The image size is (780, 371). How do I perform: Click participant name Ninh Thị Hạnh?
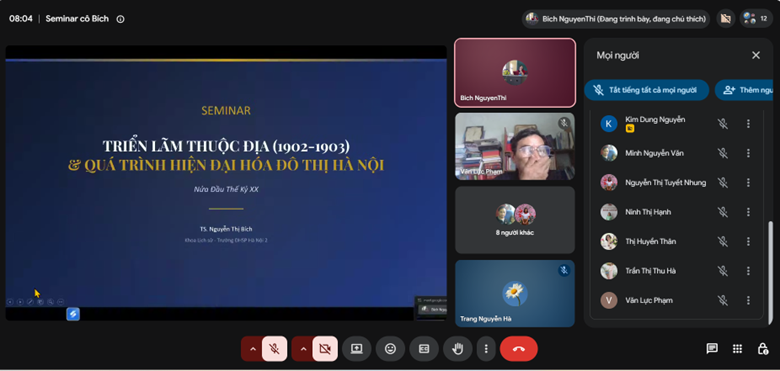[x=648, y=212]
